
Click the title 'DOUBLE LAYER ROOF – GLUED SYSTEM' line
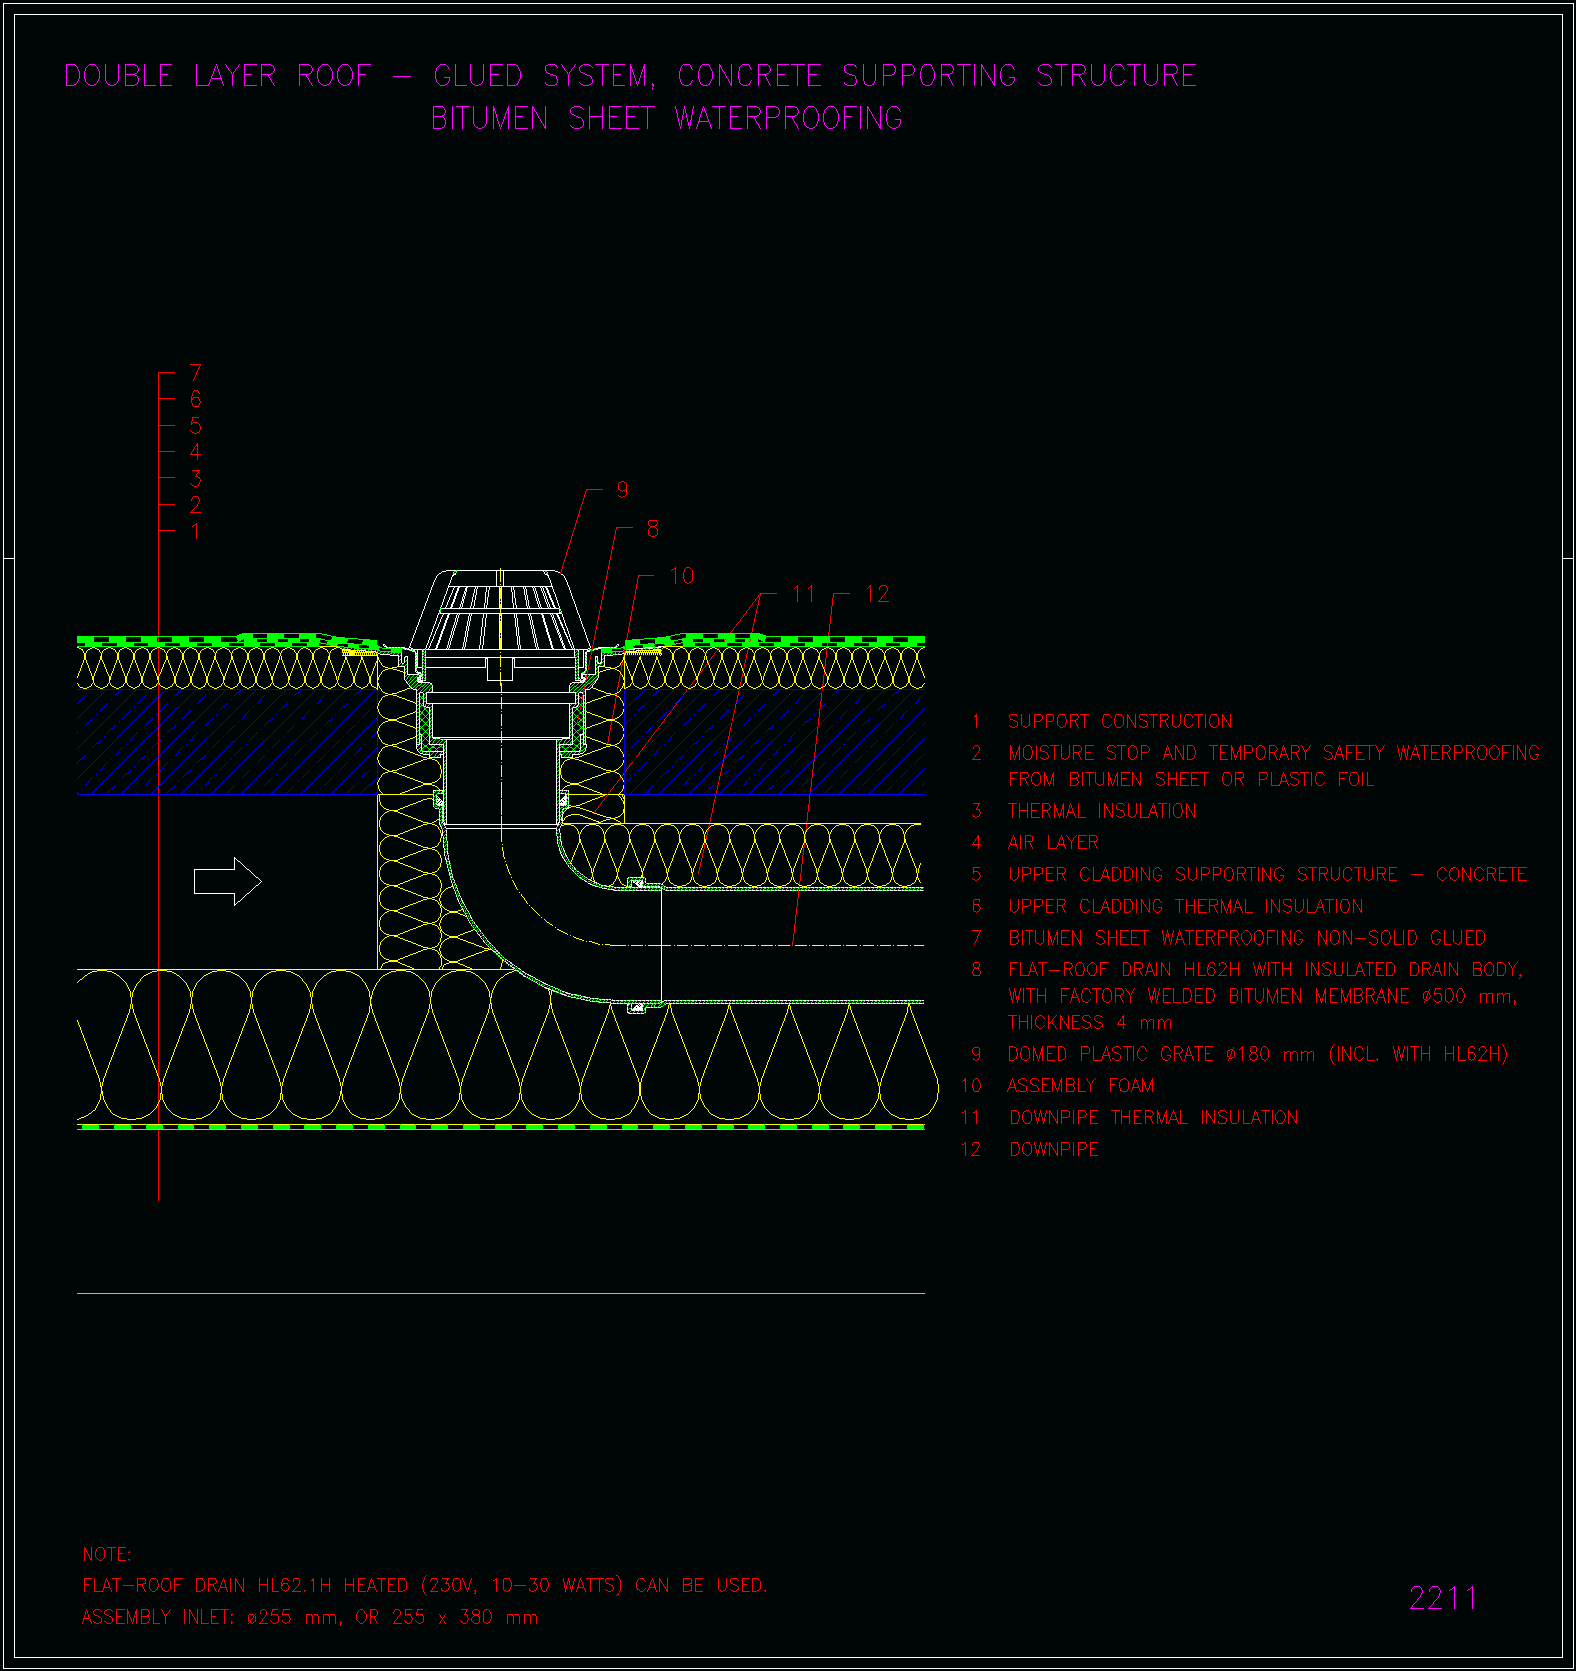630,76
